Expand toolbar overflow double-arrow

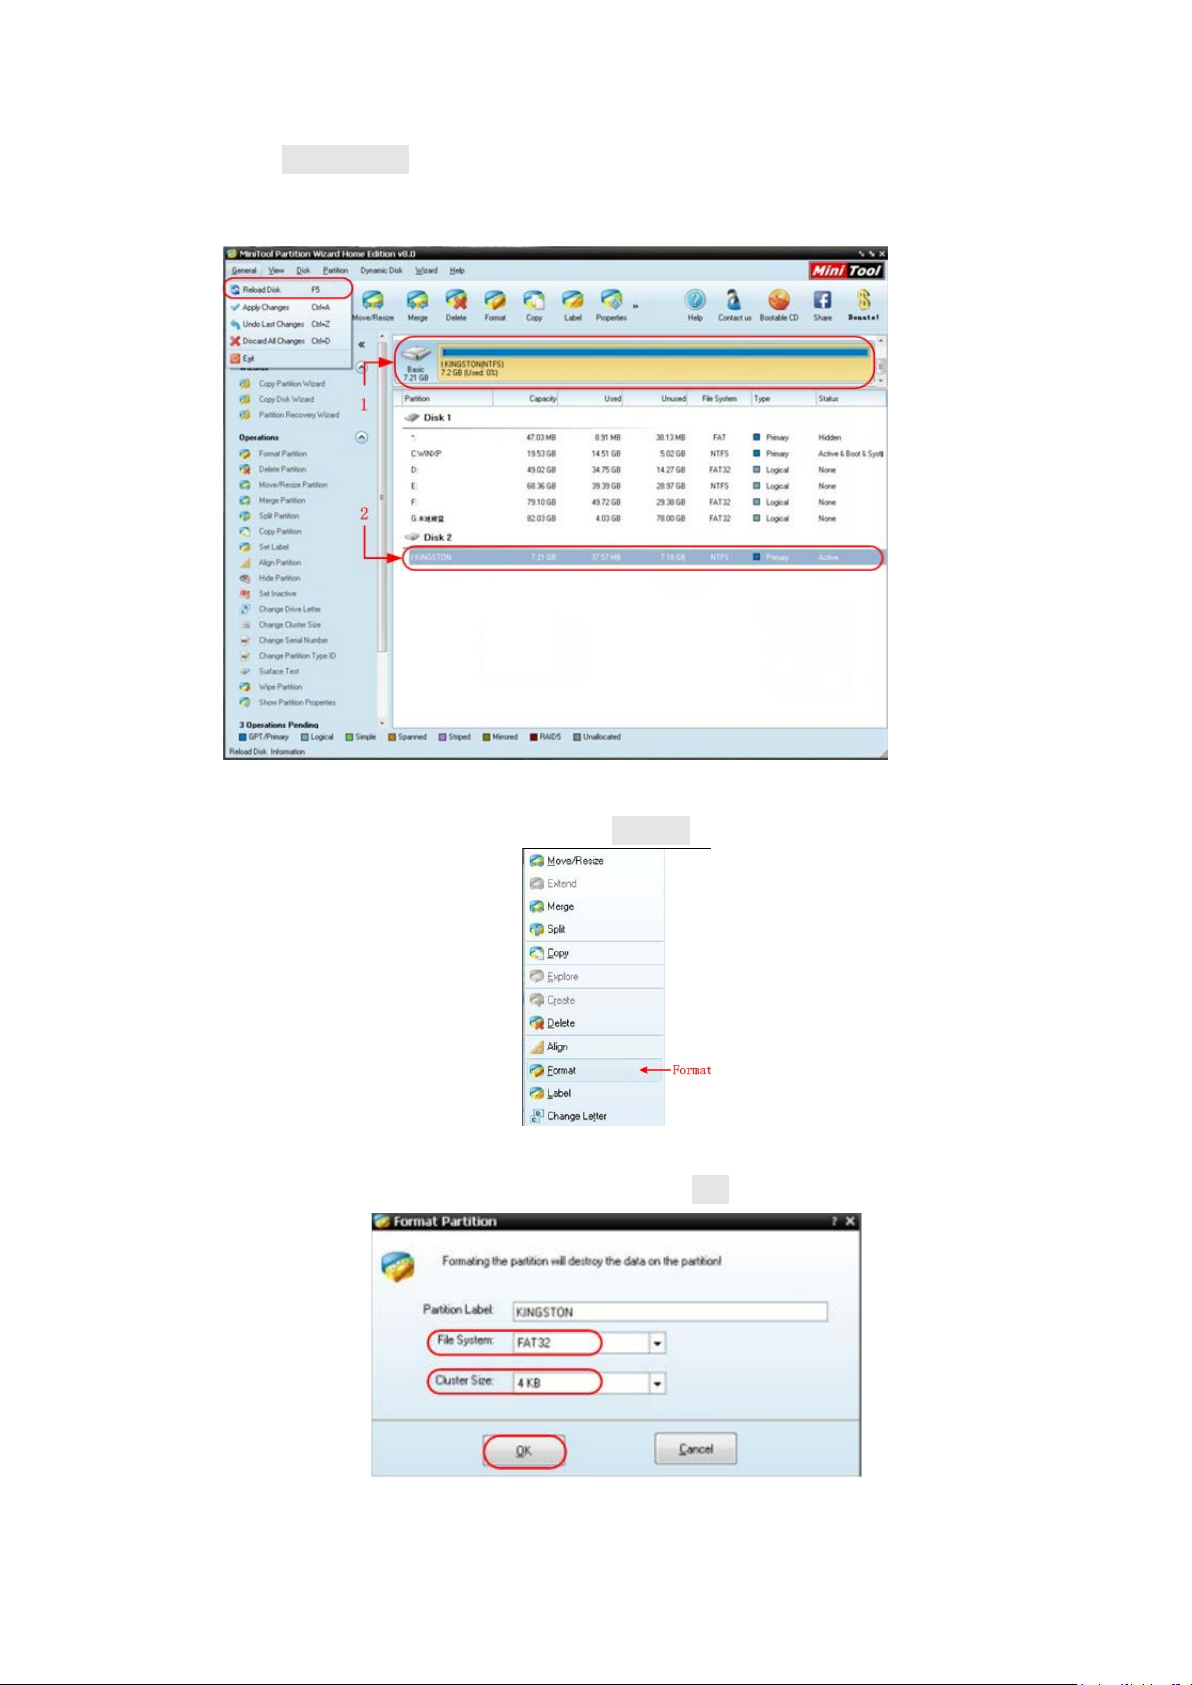pos(636,306)
